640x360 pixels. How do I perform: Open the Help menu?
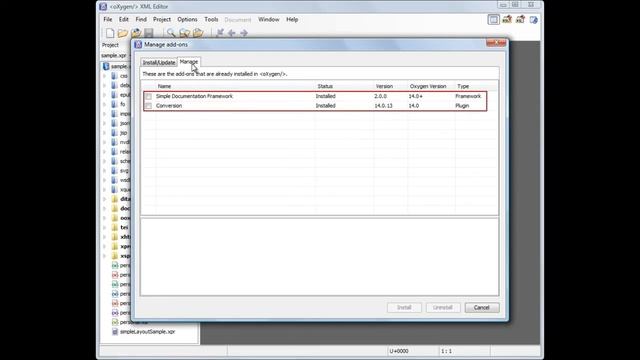pos(292,19)
